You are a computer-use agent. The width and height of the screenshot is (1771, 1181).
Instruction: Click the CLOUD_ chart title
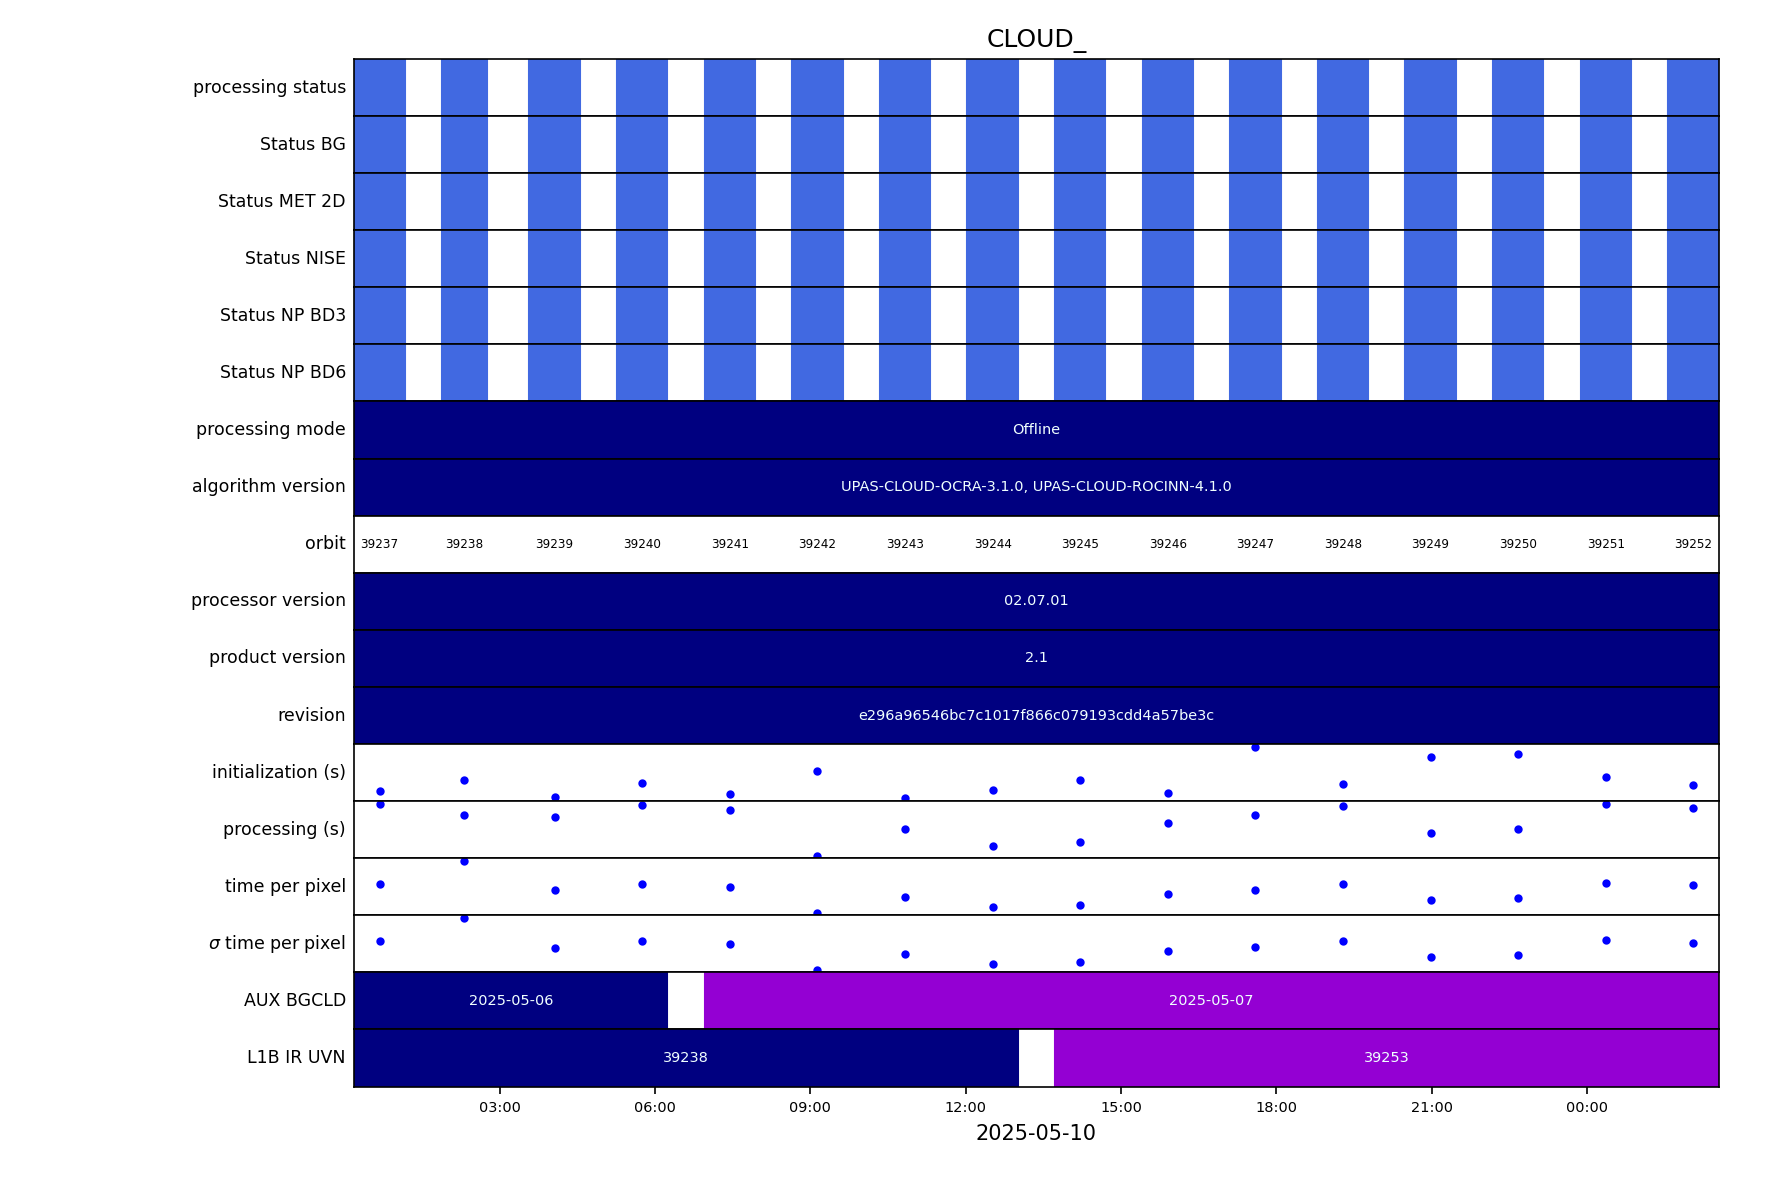click(x=1036, y=39)
